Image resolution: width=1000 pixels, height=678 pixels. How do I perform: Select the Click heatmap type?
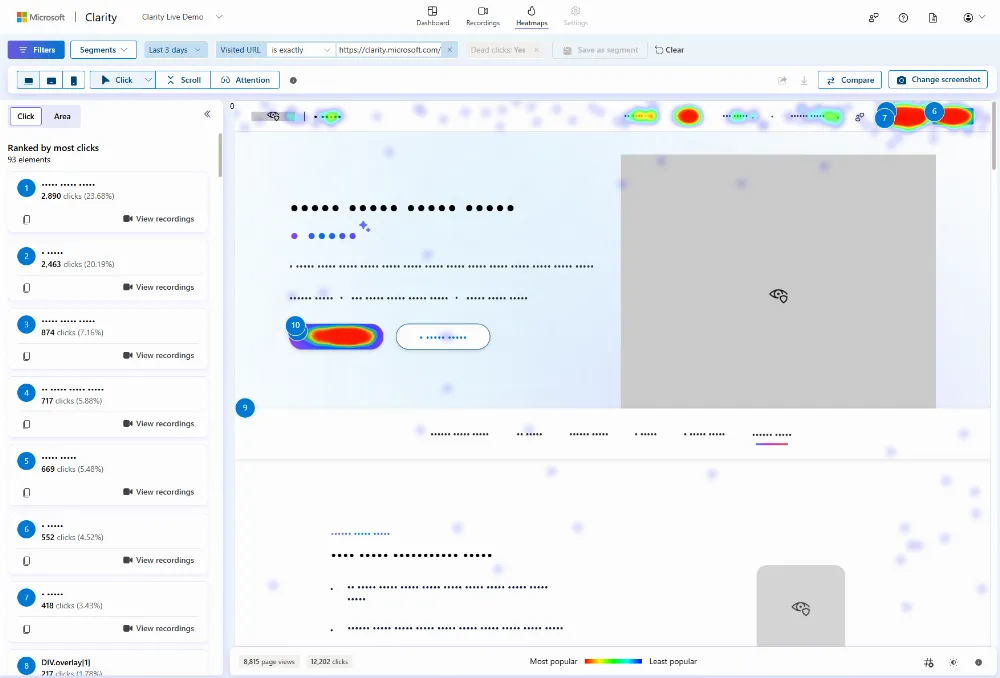pos(117,80)
